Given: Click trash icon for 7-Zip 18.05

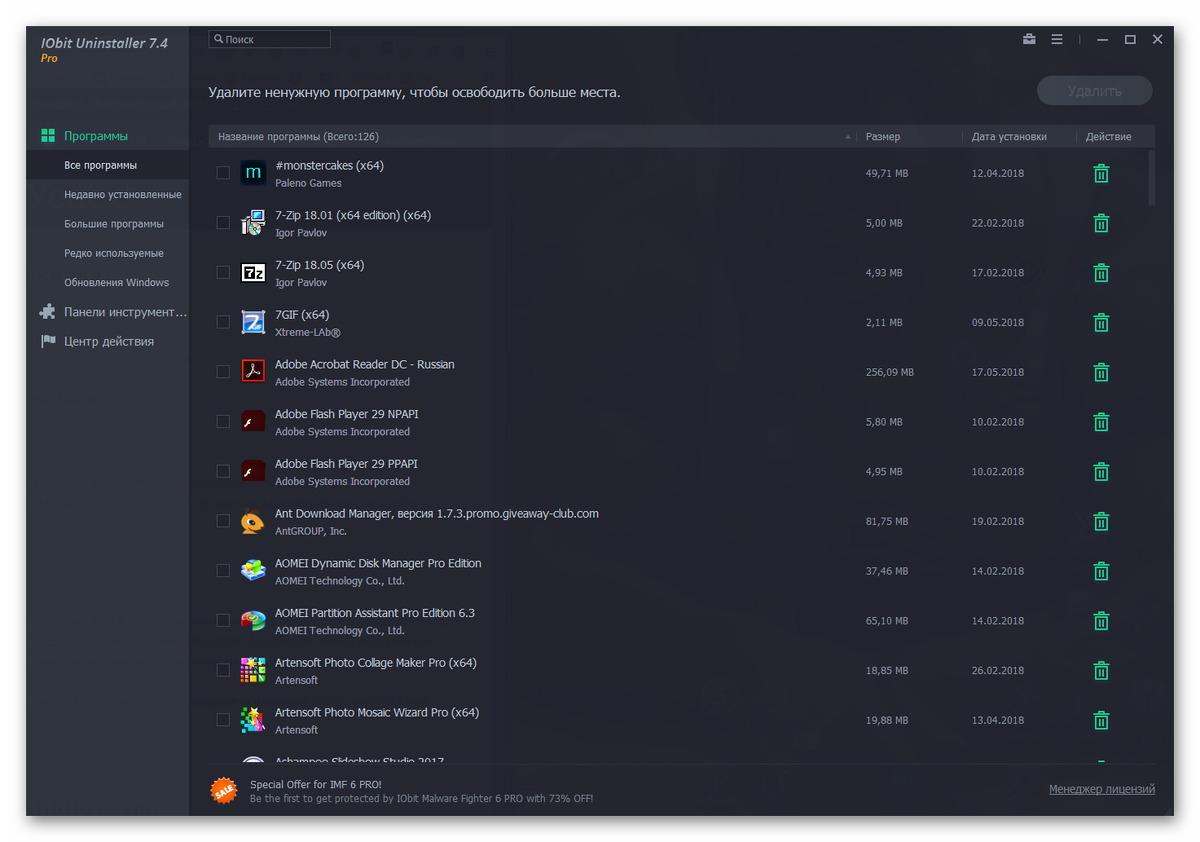Looking at the screenshot, I should point(1101,273).
